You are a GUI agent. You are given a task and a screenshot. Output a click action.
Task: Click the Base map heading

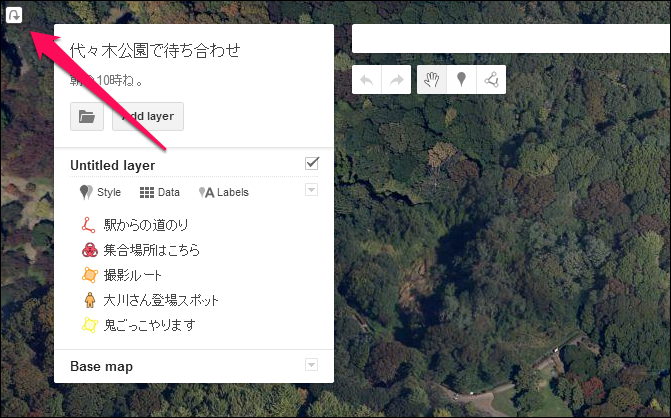(101, 367)
